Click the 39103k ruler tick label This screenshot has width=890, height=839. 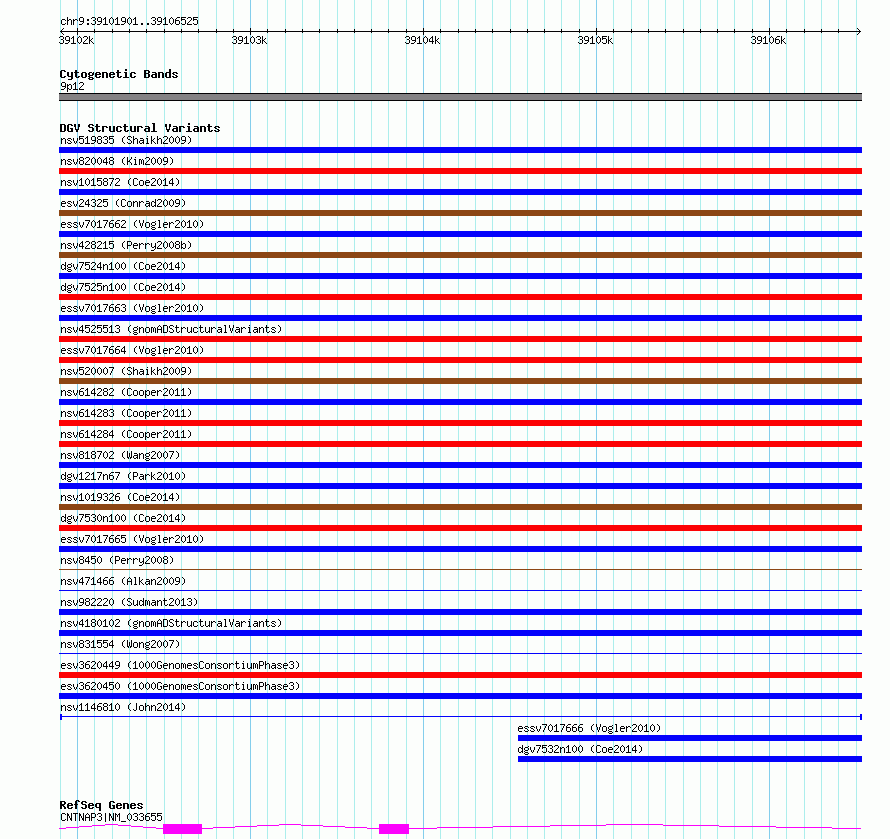(x=249, y=40)
